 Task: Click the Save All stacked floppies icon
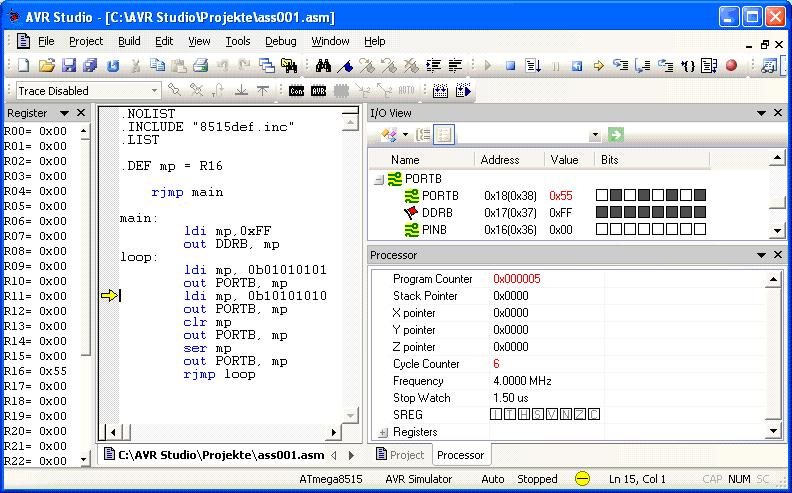90,65
